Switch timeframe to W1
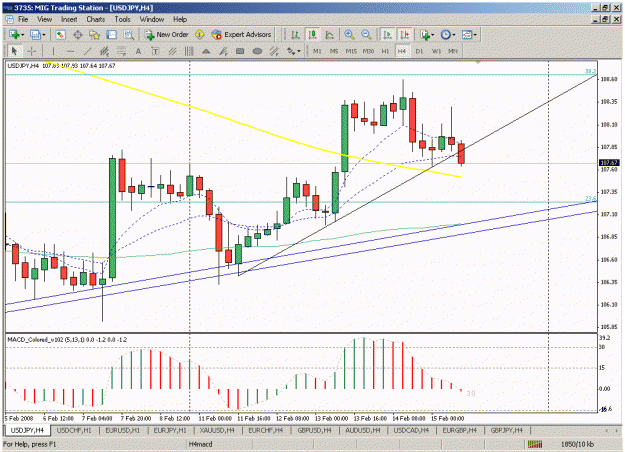Screen dimensions: 625x452 click(x=436, y=51)
